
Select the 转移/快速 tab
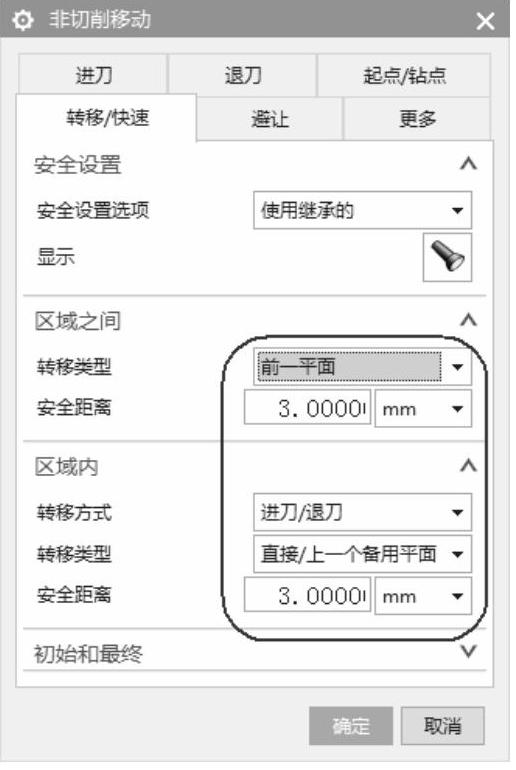(107, 117)
